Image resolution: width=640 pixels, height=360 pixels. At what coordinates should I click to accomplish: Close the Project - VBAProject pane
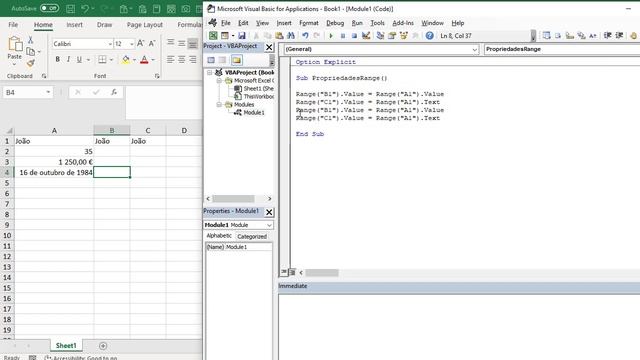pyautogui.click(x=269, y=47)
